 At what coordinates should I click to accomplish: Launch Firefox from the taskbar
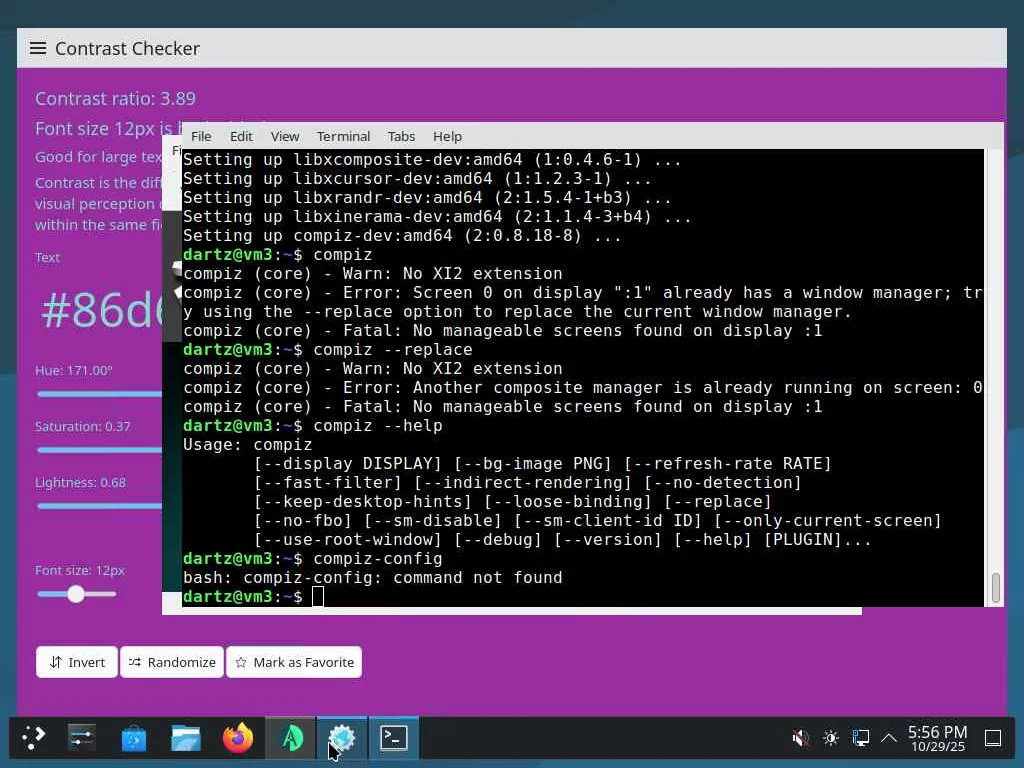238,738
